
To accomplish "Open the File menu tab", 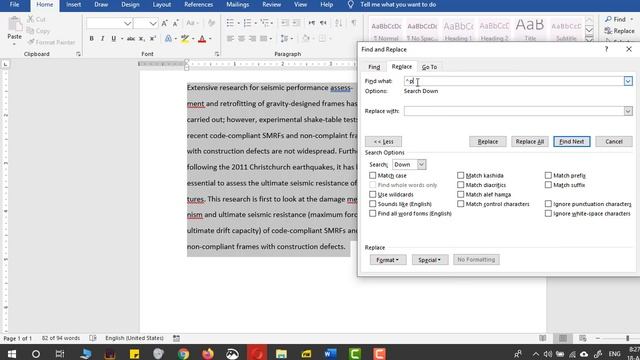I will tap(14, 5).
